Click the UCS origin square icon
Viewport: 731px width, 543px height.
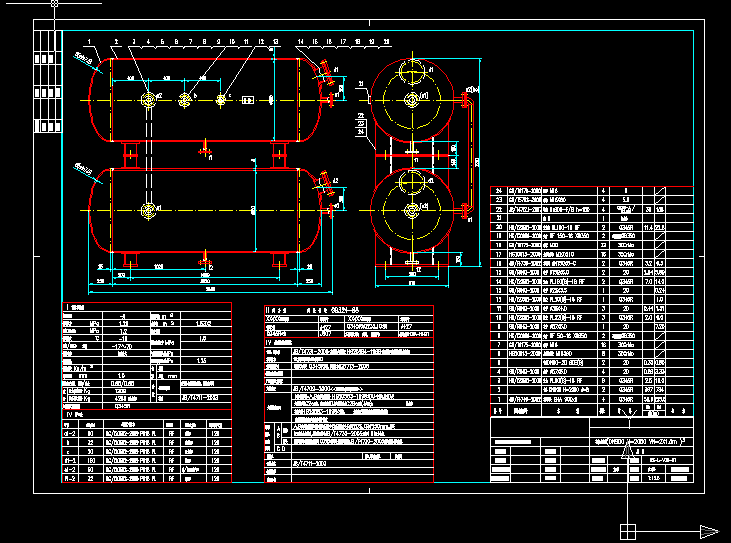(628, 531)
